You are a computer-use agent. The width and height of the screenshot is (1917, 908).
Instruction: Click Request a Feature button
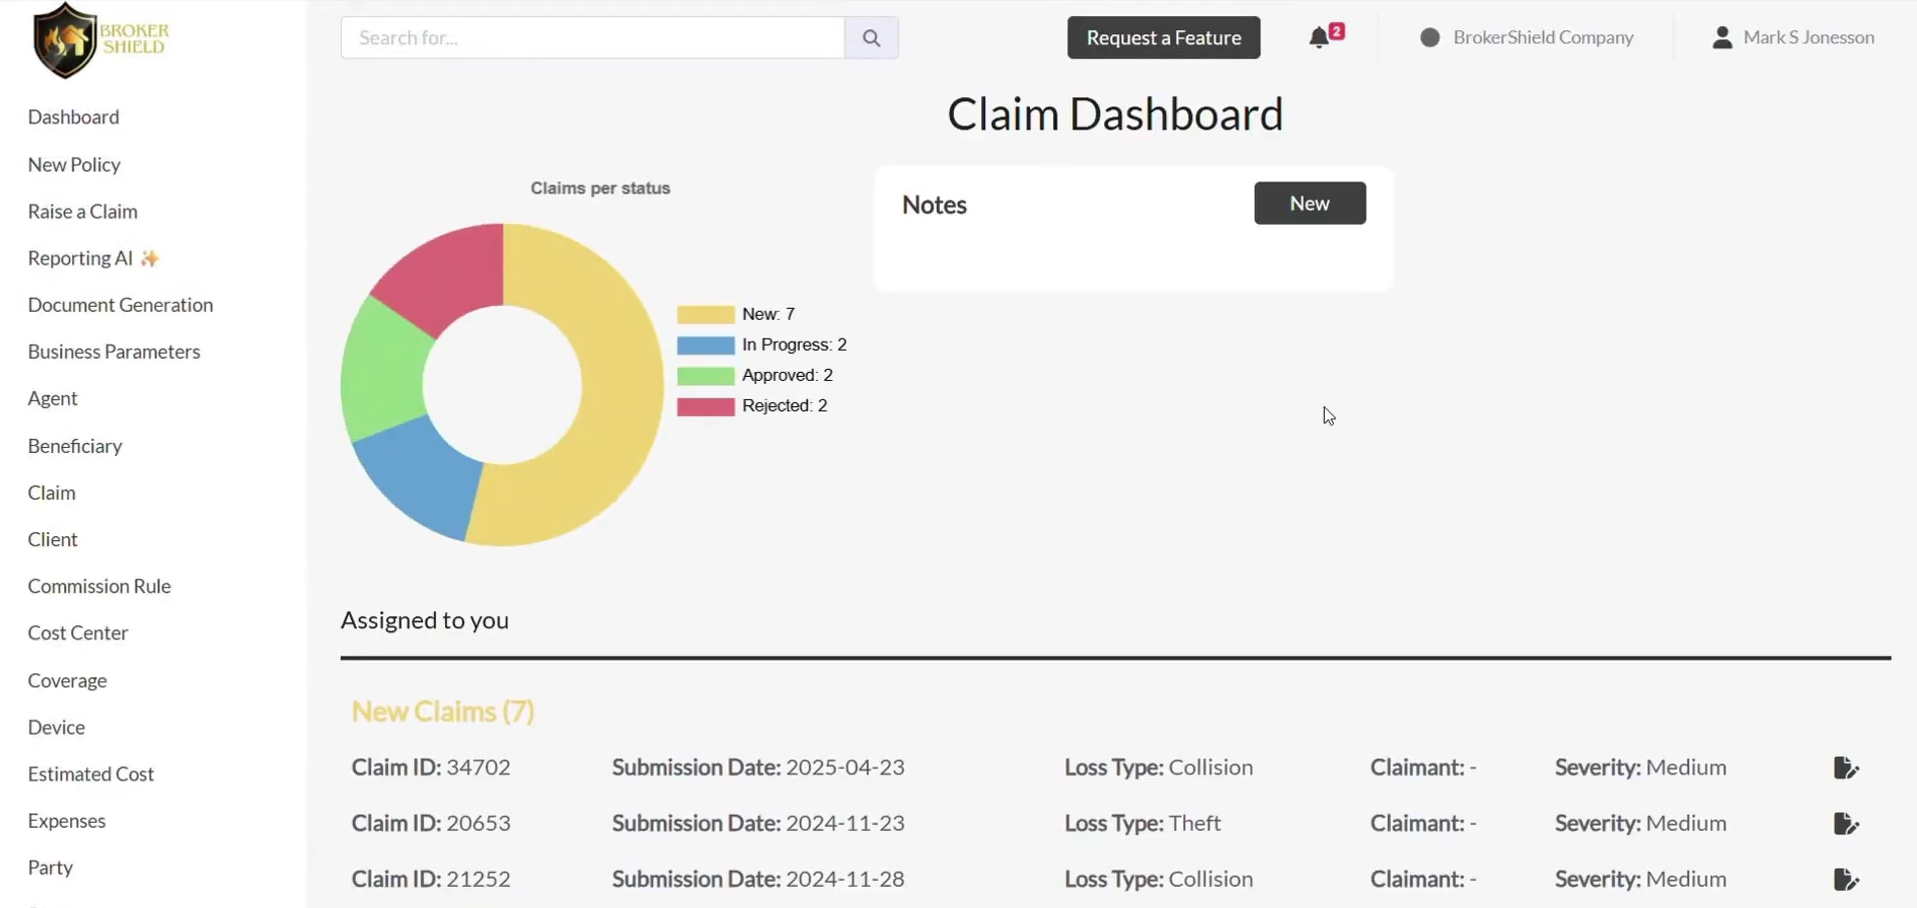pos(1163,38)
